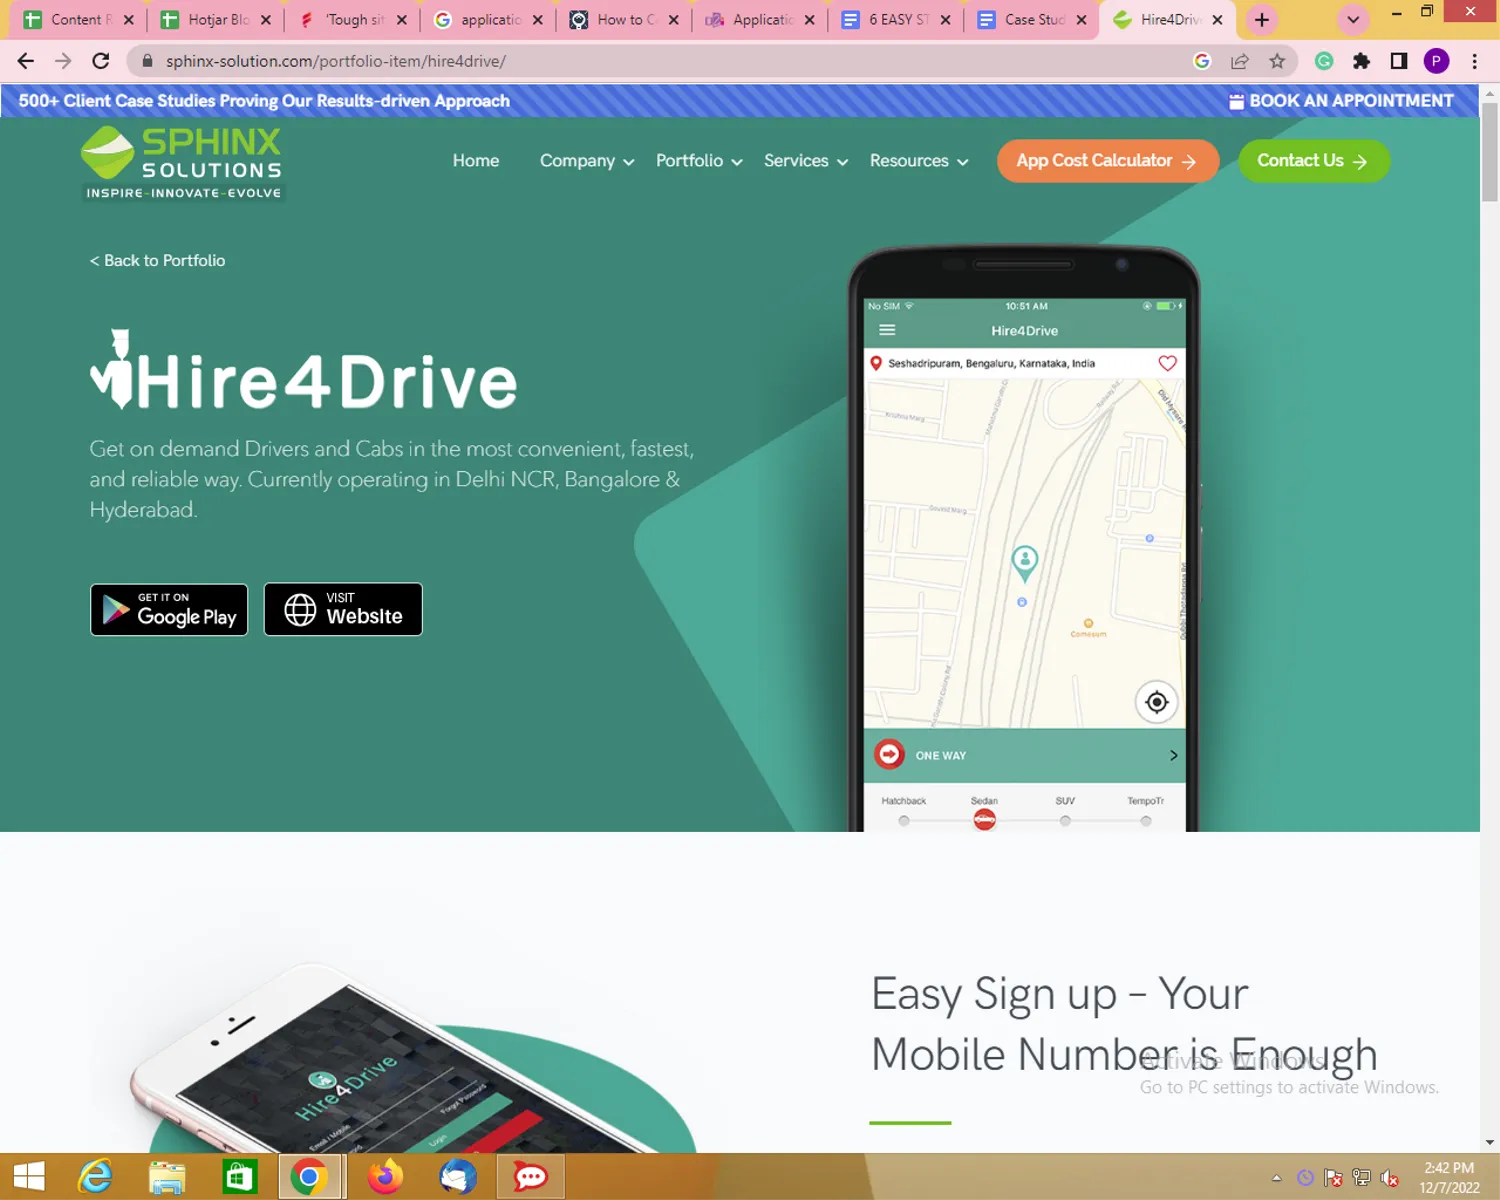Switch to the How to C tab

(624, 19)
